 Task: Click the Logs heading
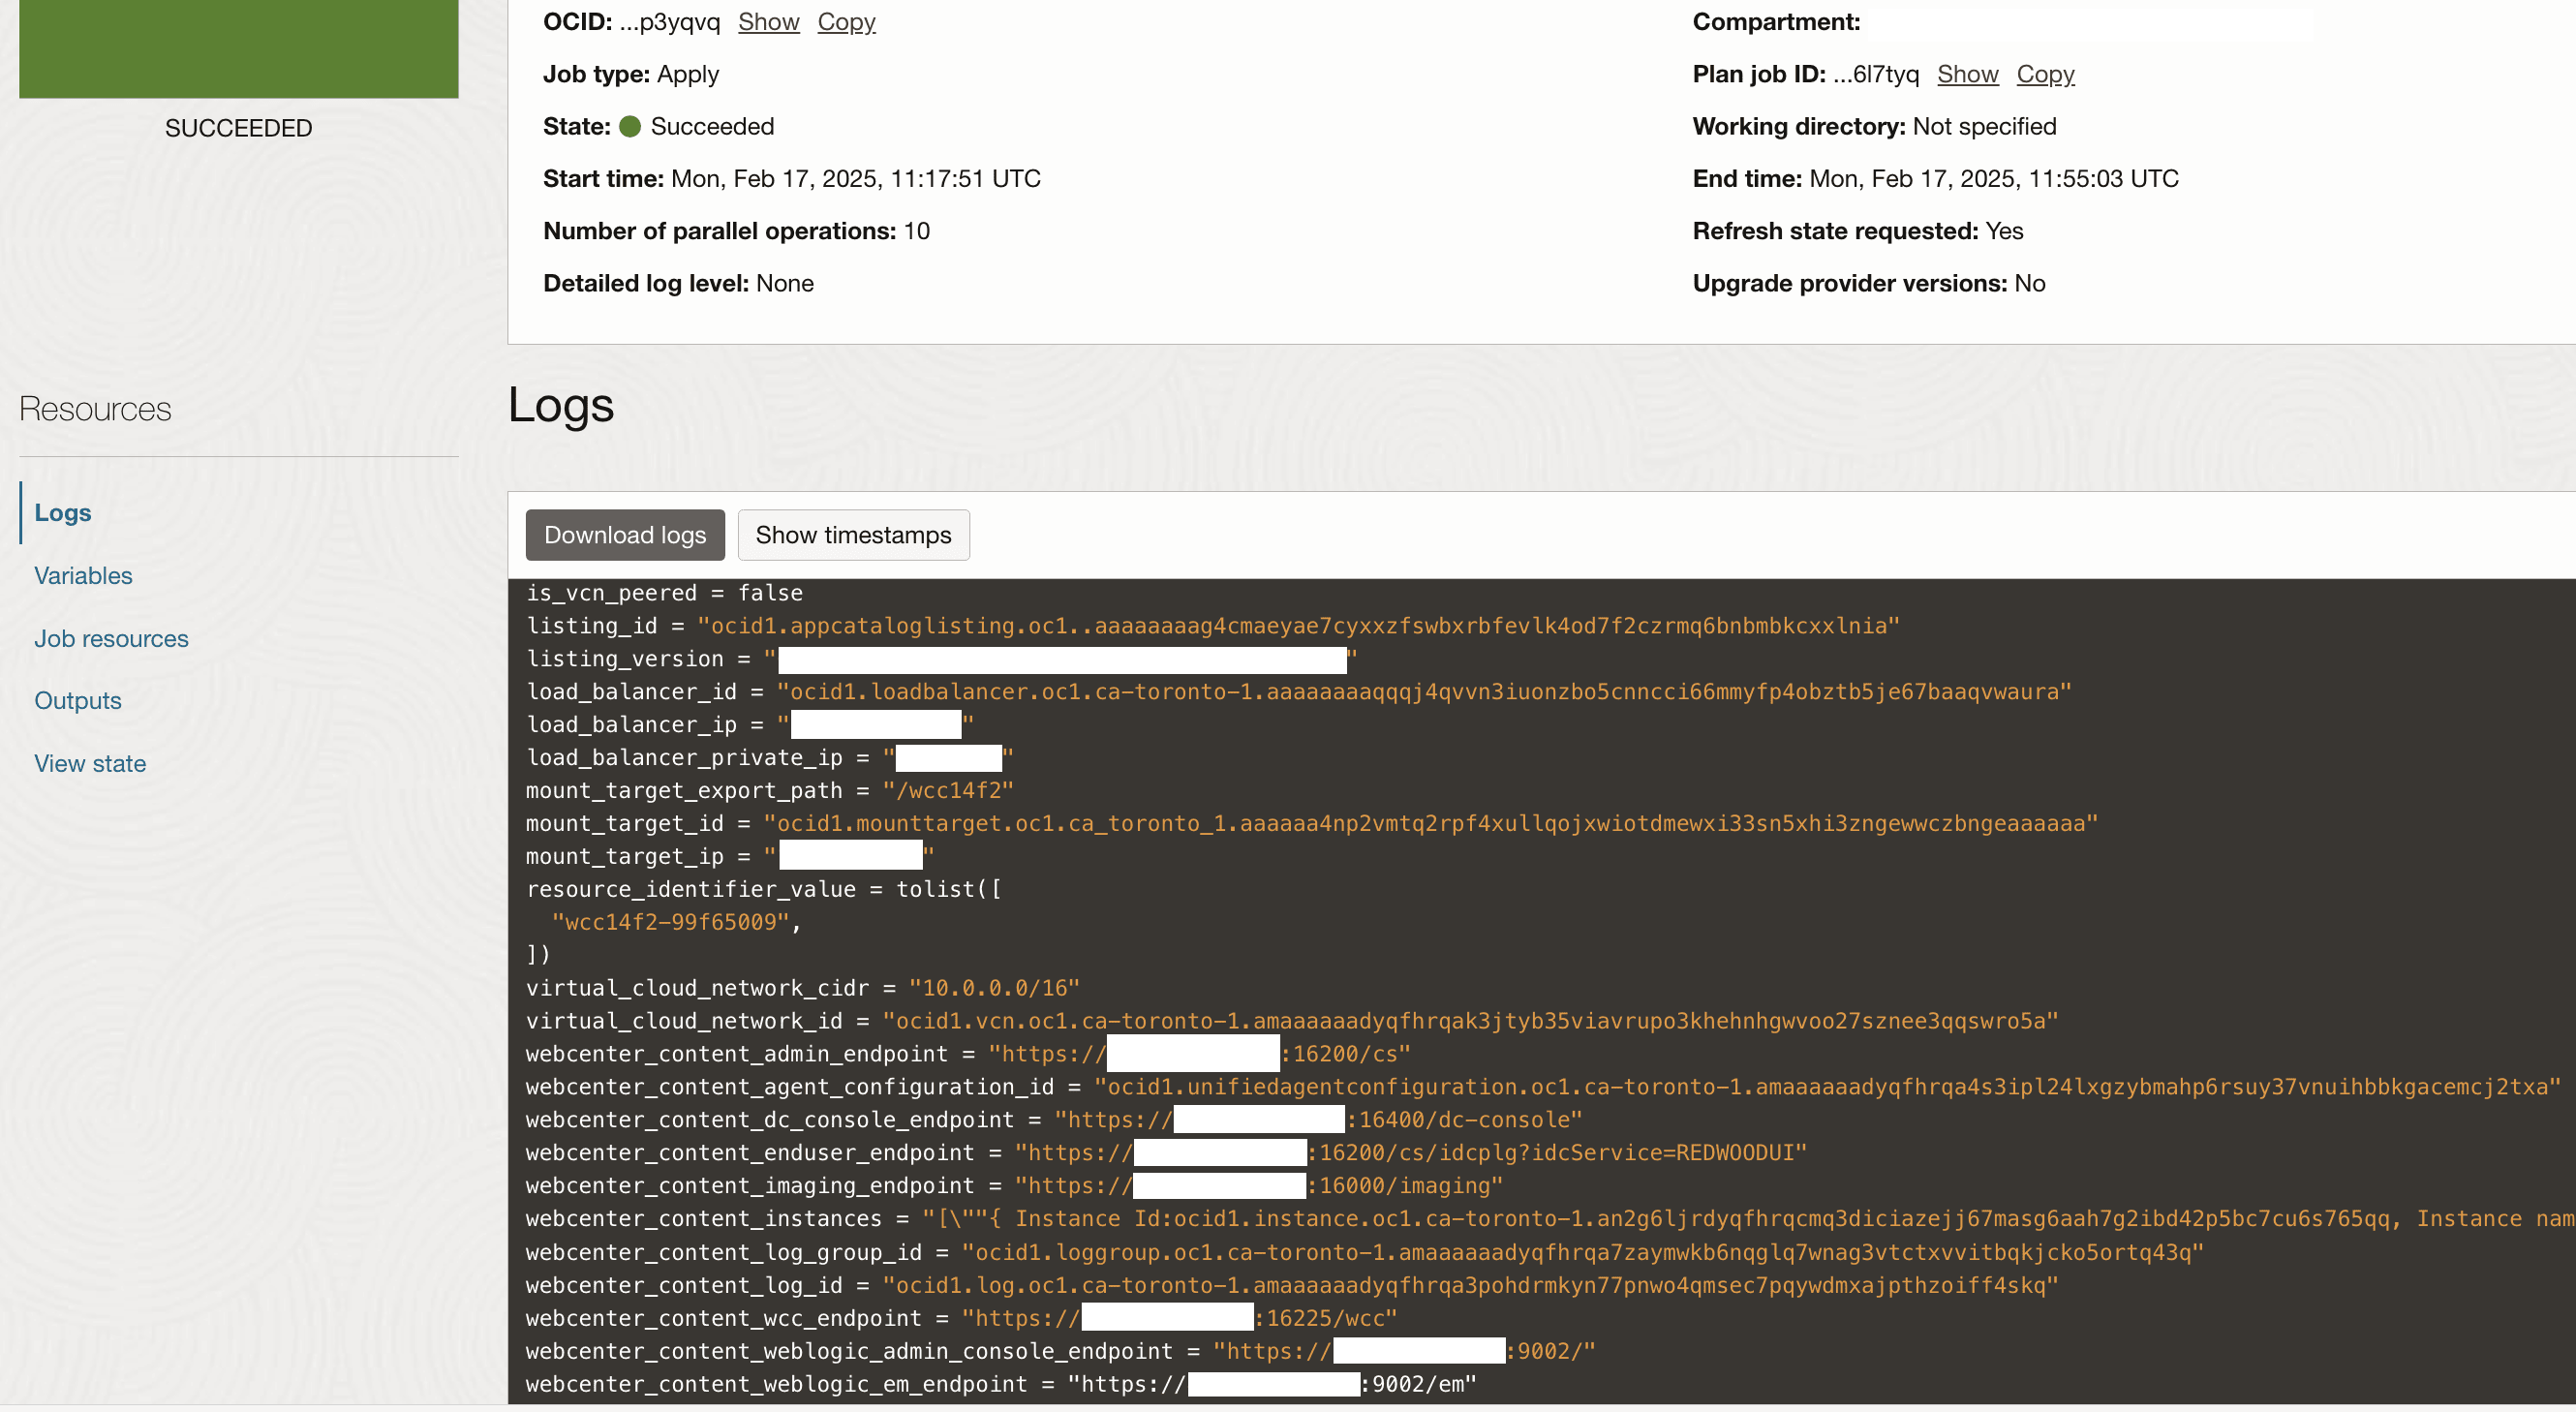pyautogui.click(x=560, y=405)
